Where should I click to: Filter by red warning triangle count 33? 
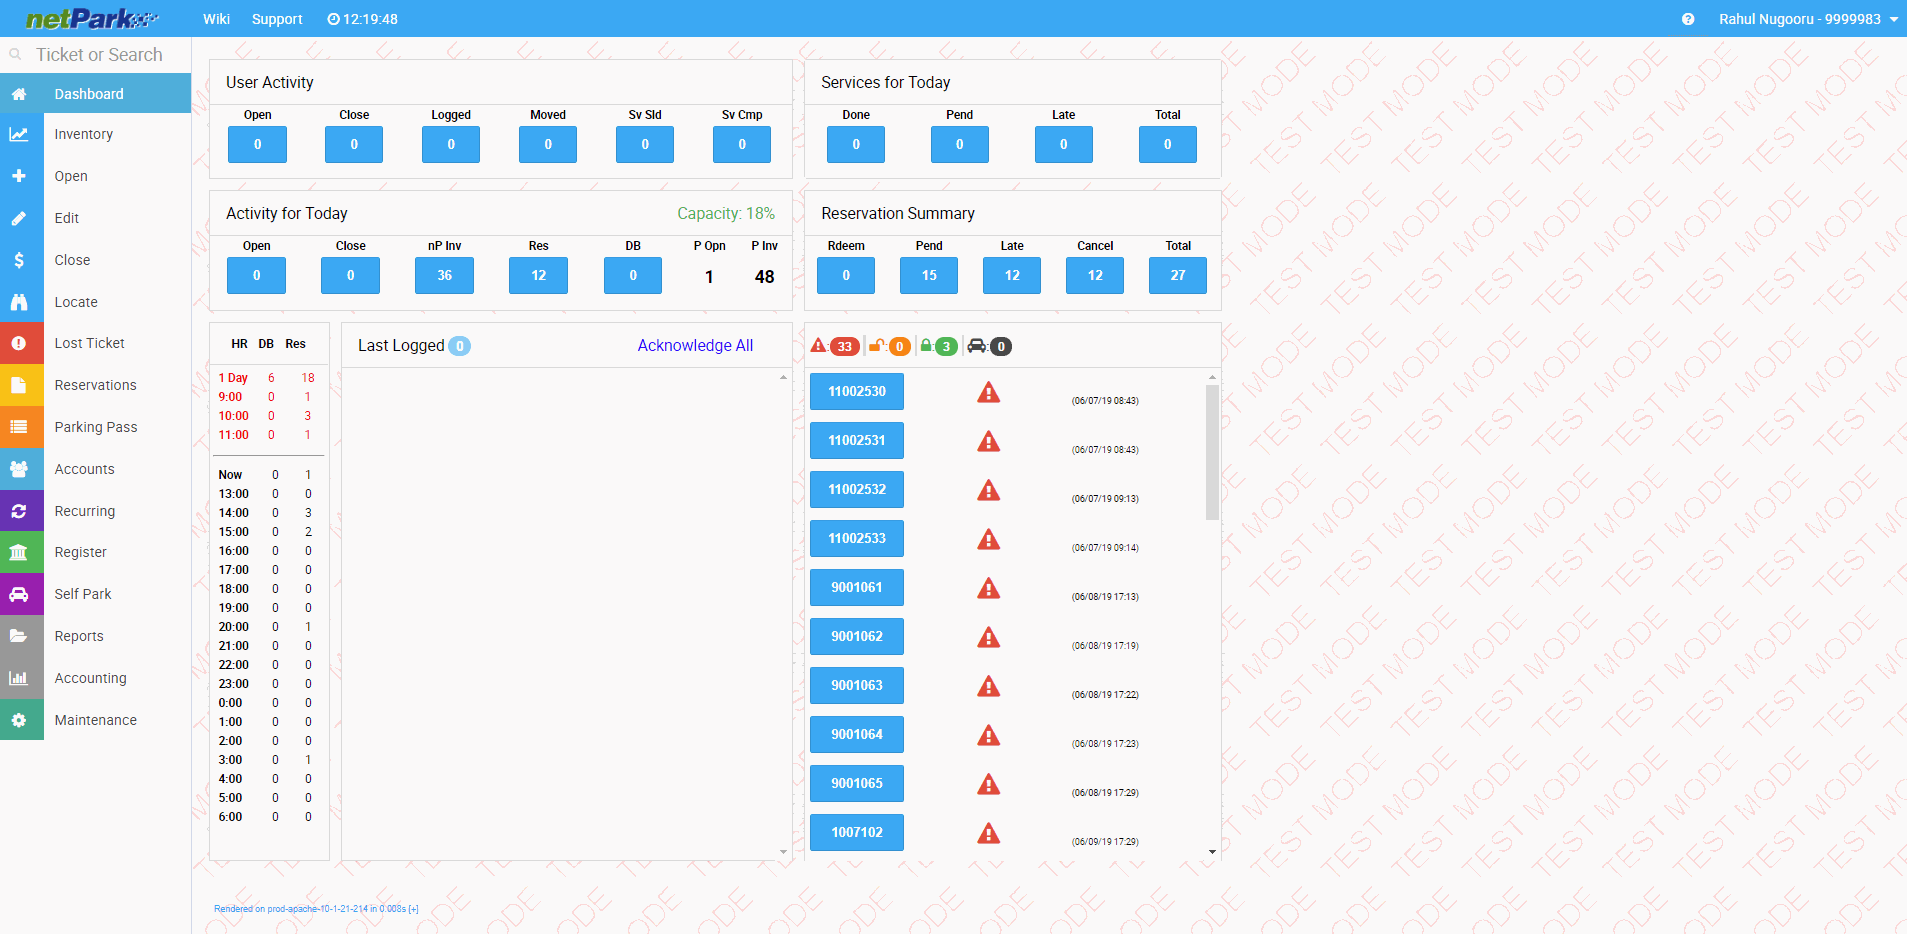(x=834, y=346)
